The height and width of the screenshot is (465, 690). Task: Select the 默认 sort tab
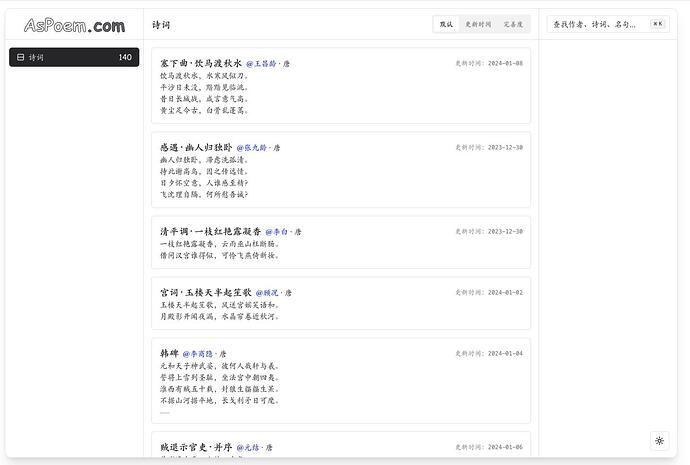446,24
